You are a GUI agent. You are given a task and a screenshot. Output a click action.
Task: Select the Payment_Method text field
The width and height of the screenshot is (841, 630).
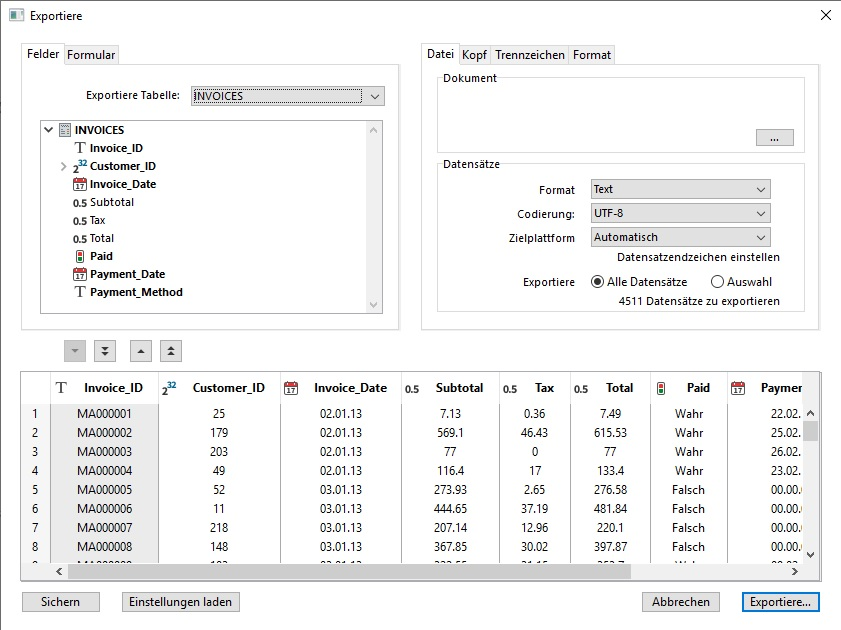pyautogui.click(x=136, y=292)
